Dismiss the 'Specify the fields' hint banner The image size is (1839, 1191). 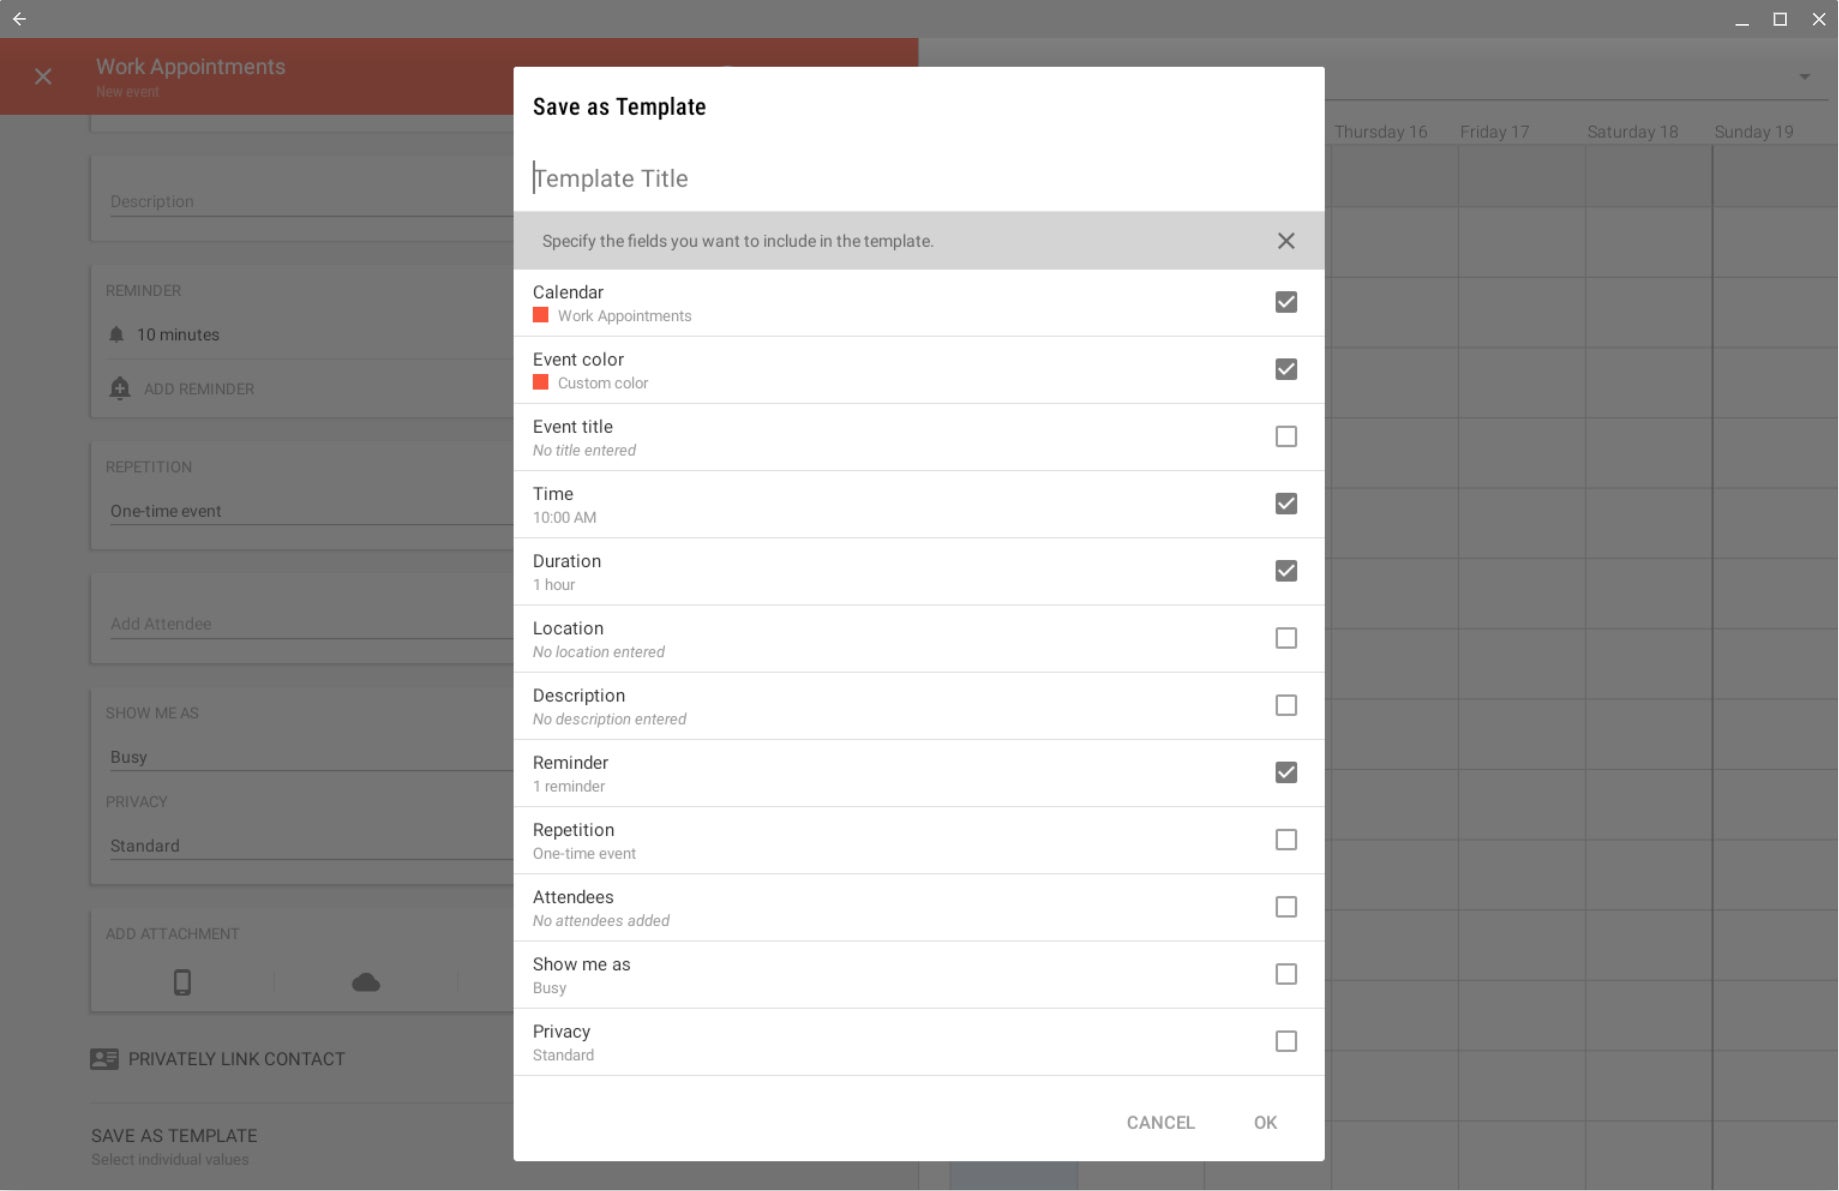pos(1286,241)
